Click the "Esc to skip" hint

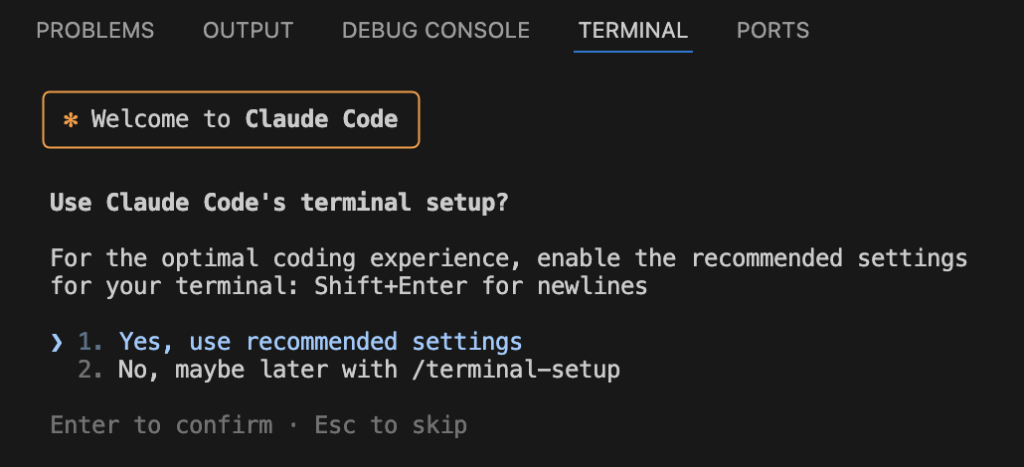tap(390, 425)
